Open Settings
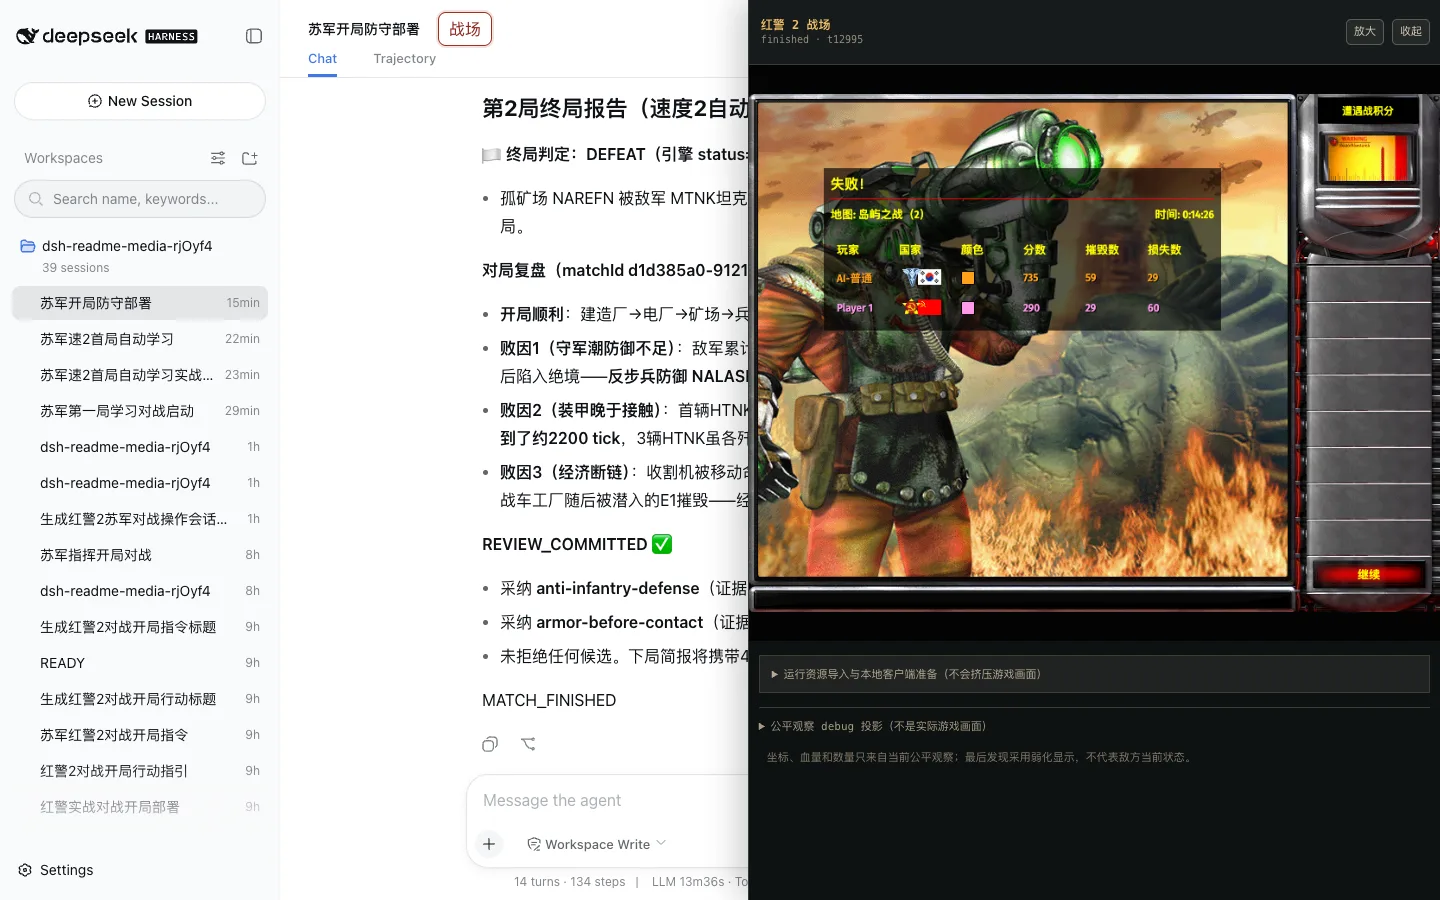Image resolution: width=1440 pixels, height=900 pixels. pos(56,870)
